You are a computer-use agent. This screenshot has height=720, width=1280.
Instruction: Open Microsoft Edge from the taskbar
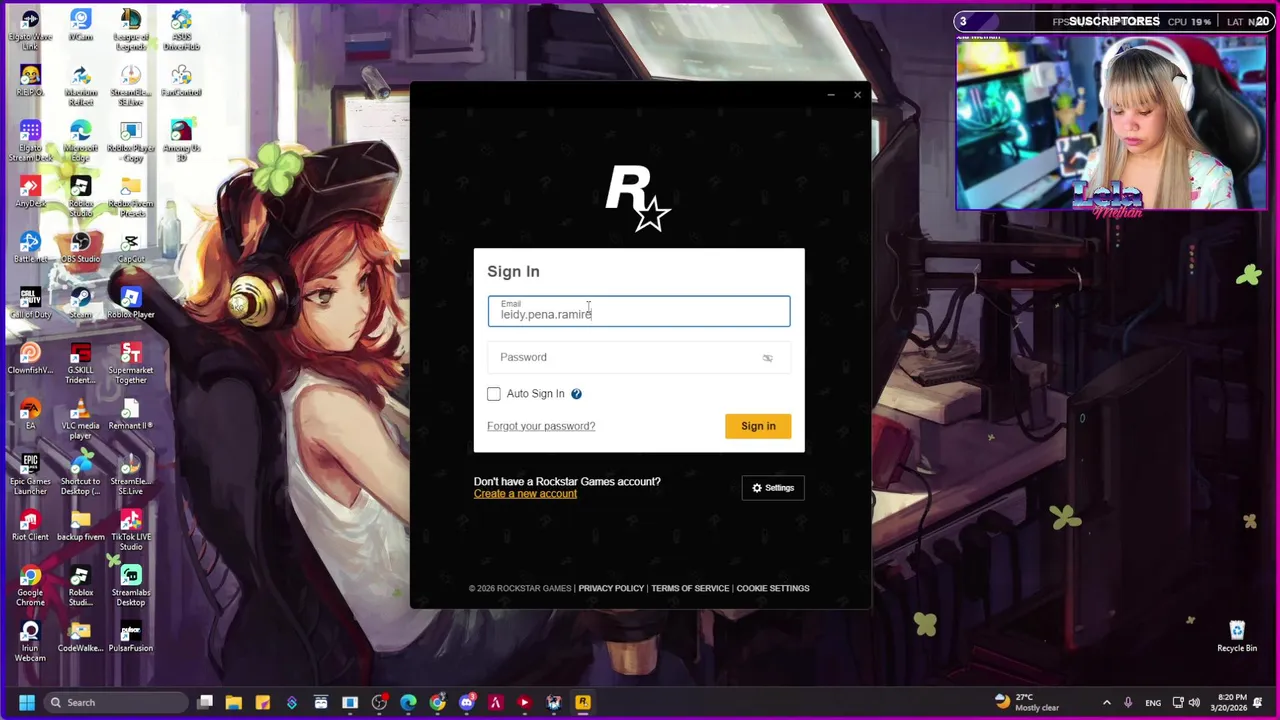[408, 702]
